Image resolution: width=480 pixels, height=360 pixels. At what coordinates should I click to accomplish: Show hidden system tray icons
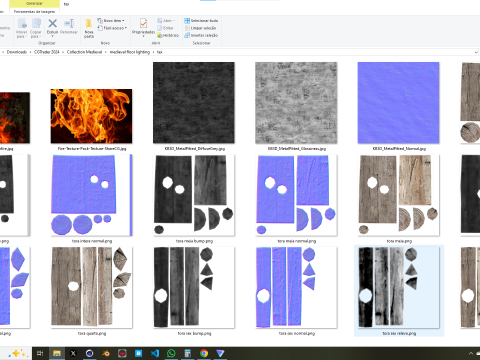pos(471,353)
